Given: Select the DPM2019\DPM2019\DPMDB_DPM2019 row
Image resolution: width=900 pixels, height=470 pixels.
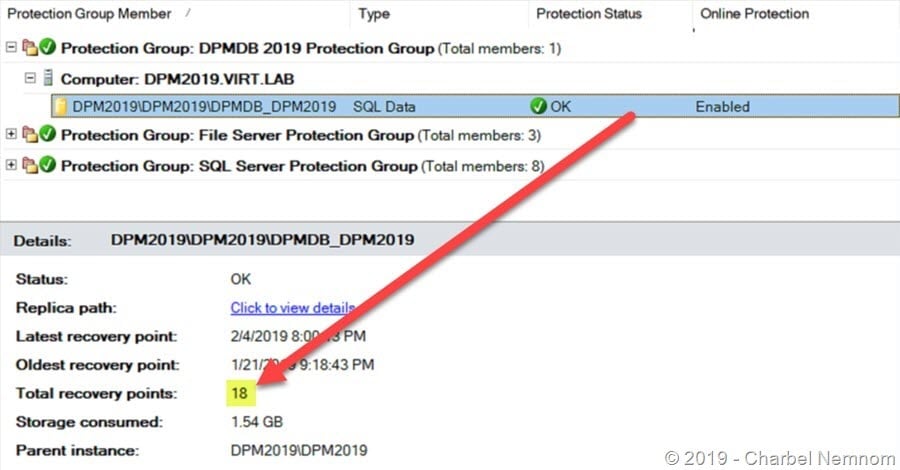Looking at the screenshot, I should (475, 107).
